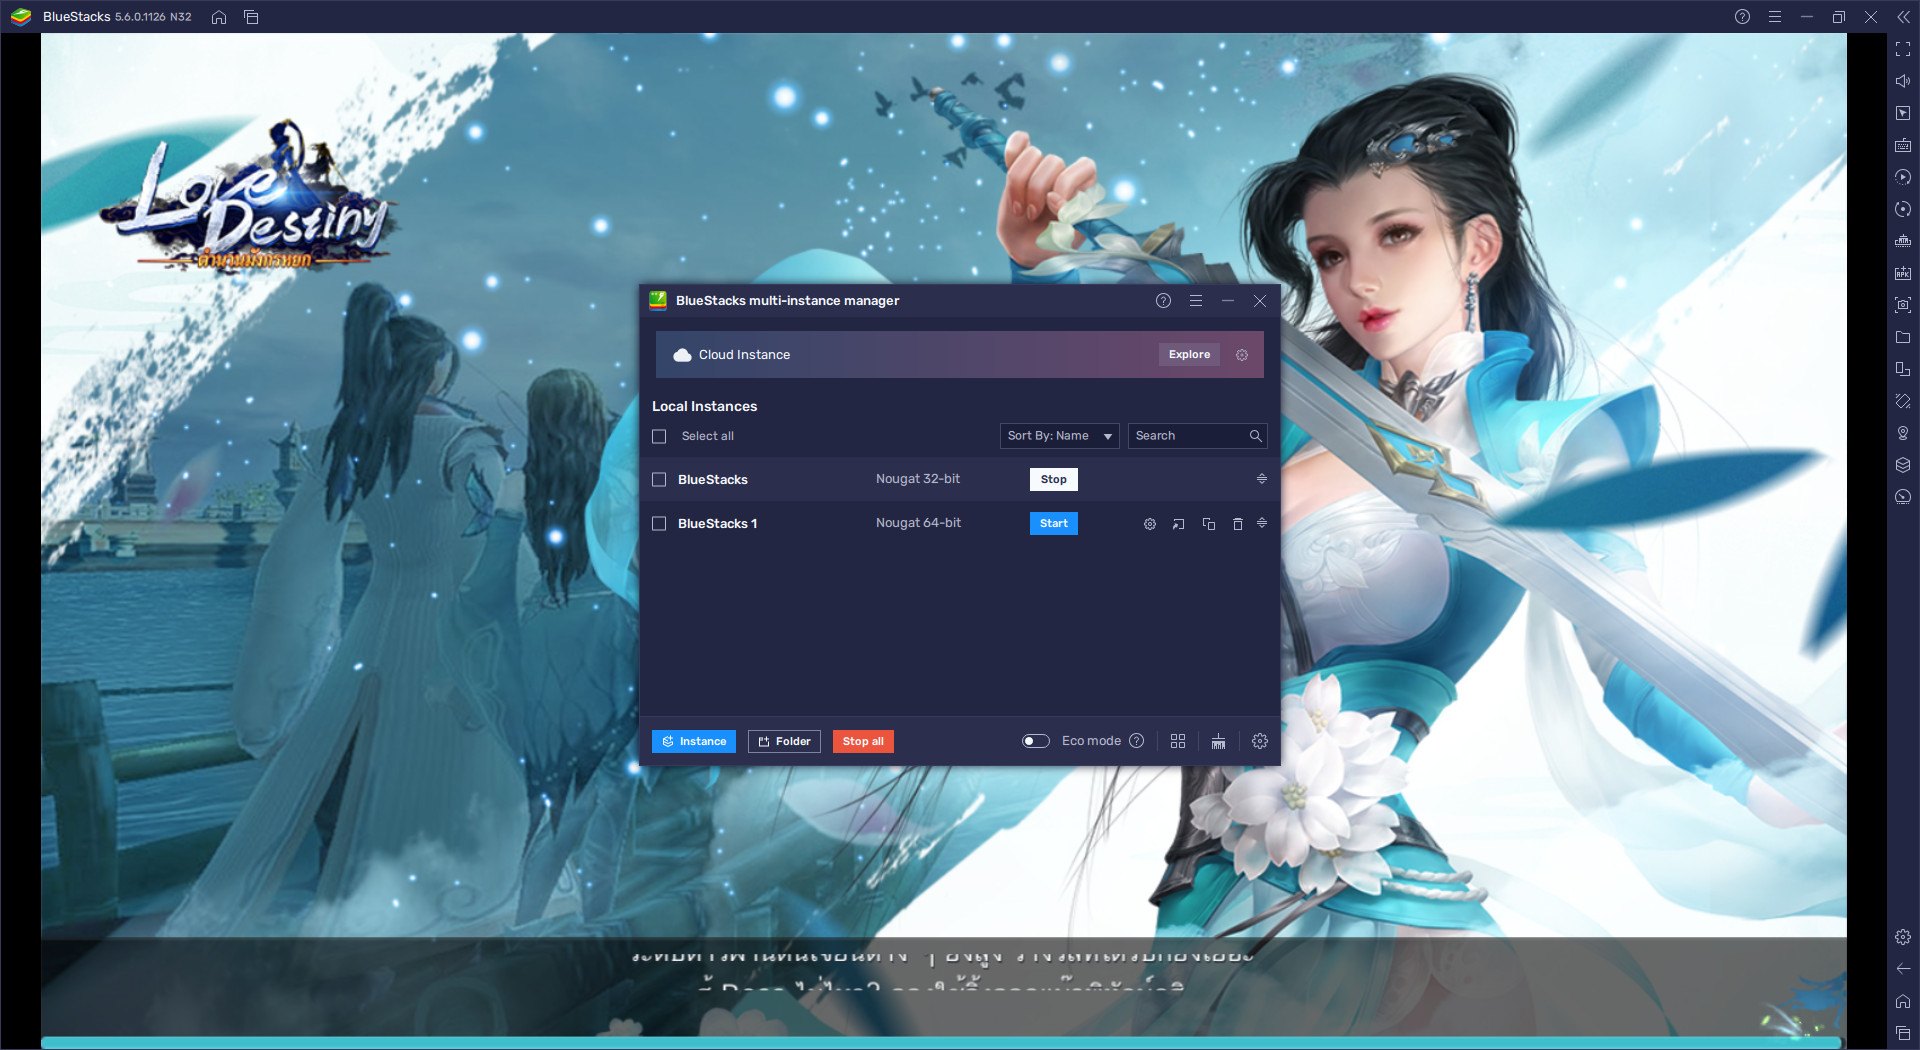Click the Nougat 64-bit label
The height and width of the screenshot is (1050, 1920).
918,523
